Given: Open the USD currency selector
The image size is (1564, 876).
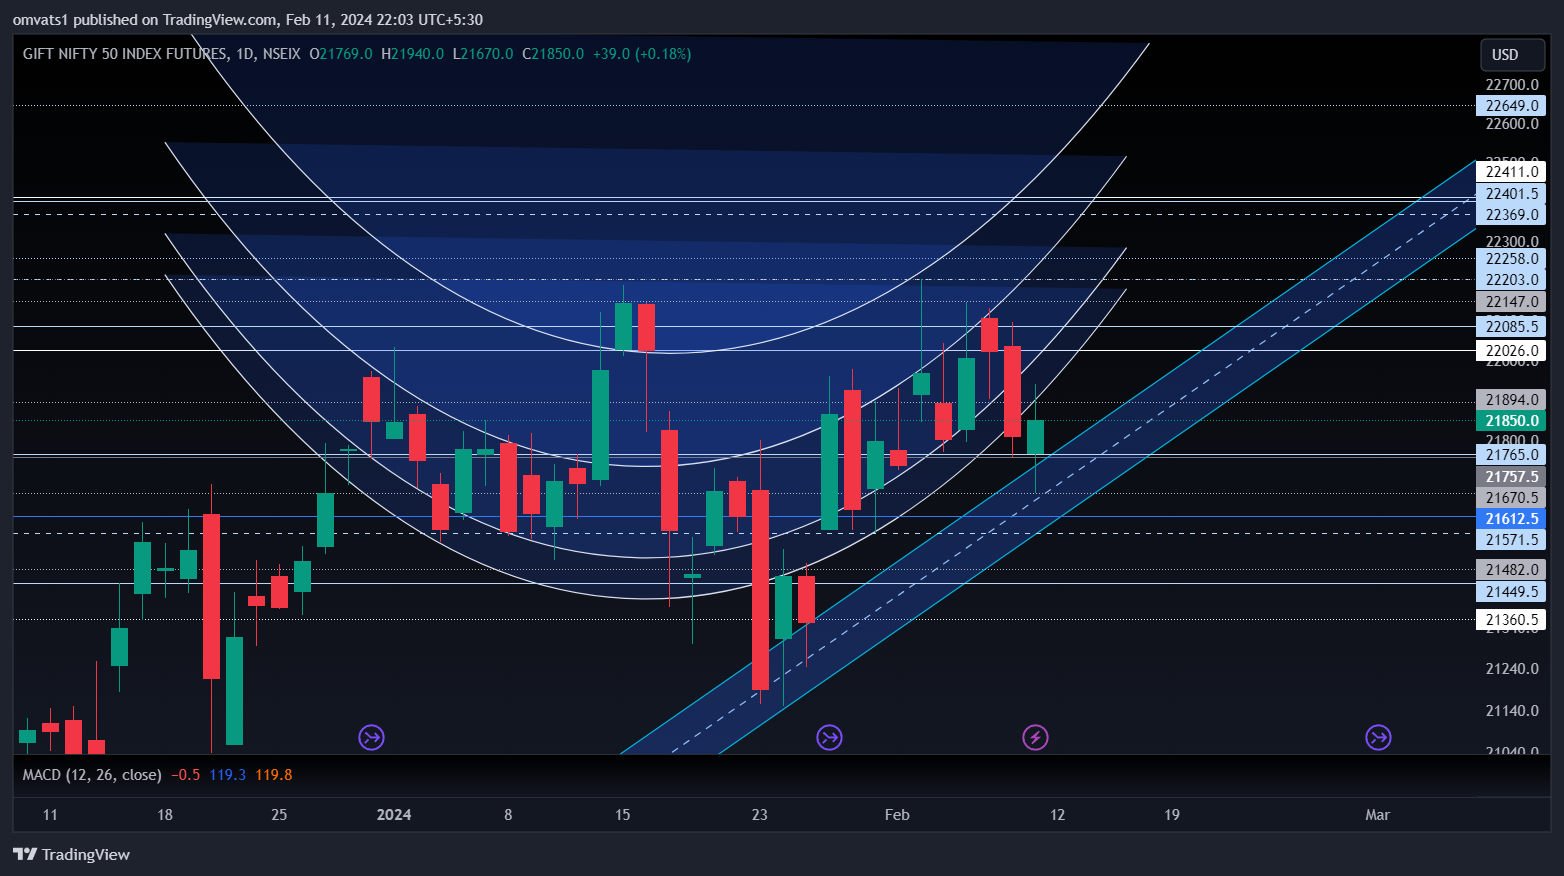Looking at the screenshot, I should click(1512, 55).
